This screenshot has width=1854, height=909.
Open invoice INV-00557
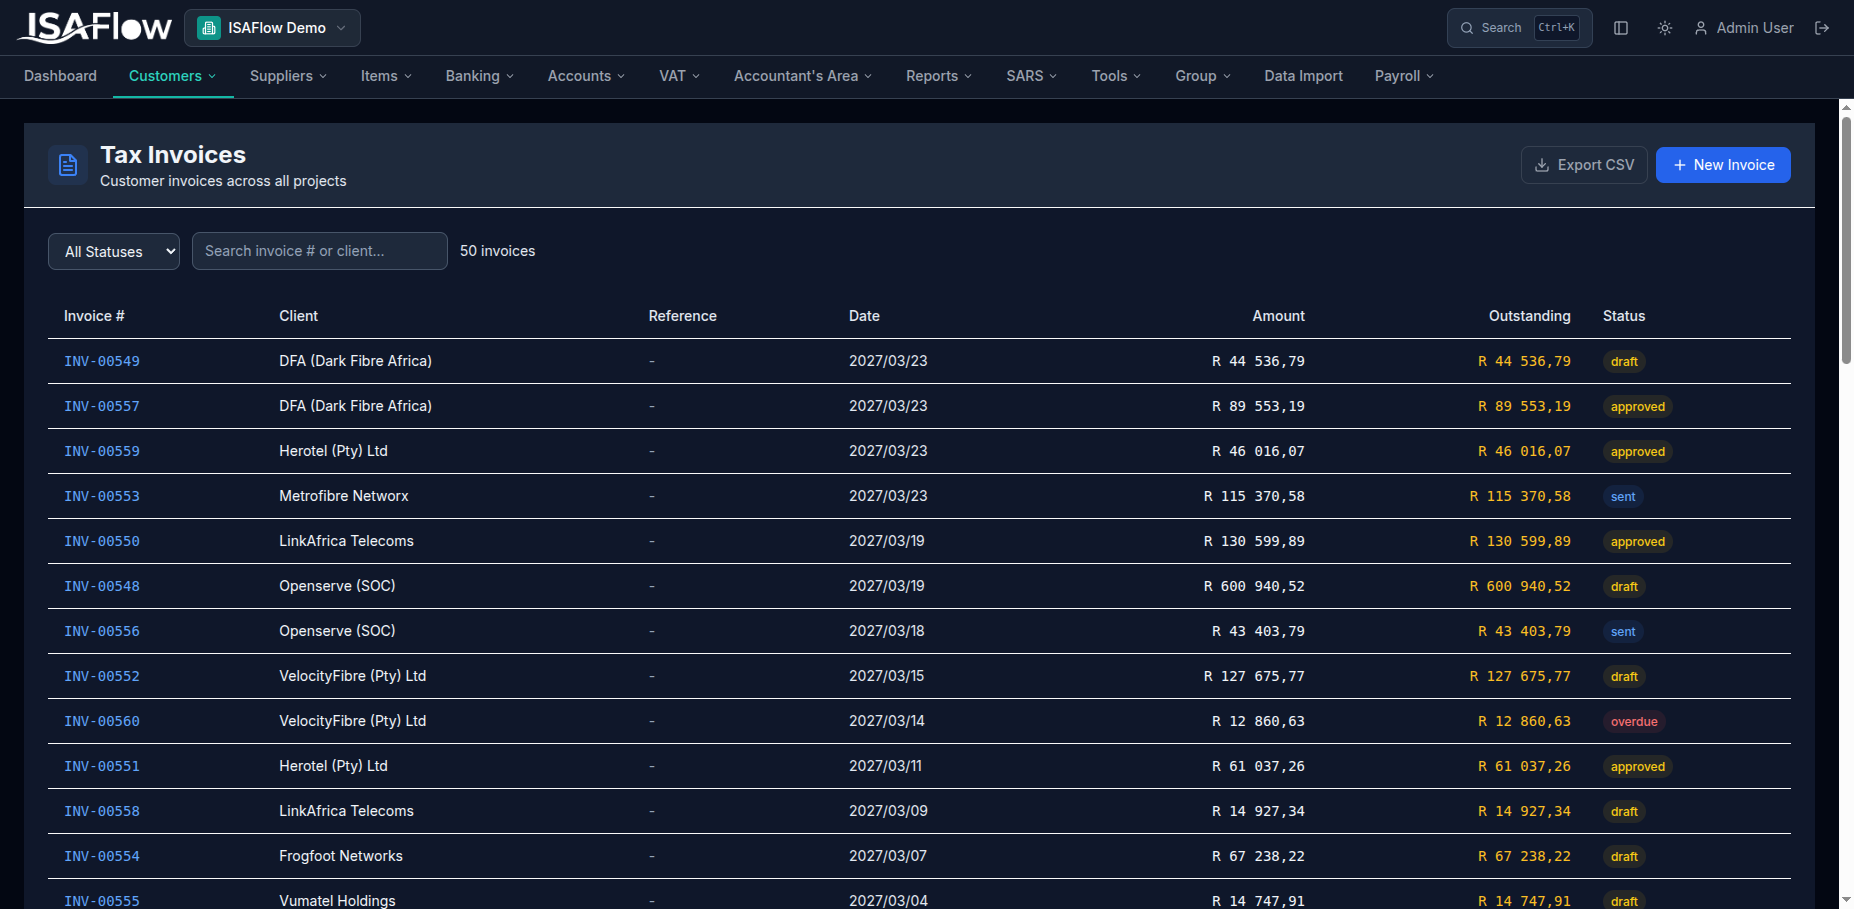point(102,406)
